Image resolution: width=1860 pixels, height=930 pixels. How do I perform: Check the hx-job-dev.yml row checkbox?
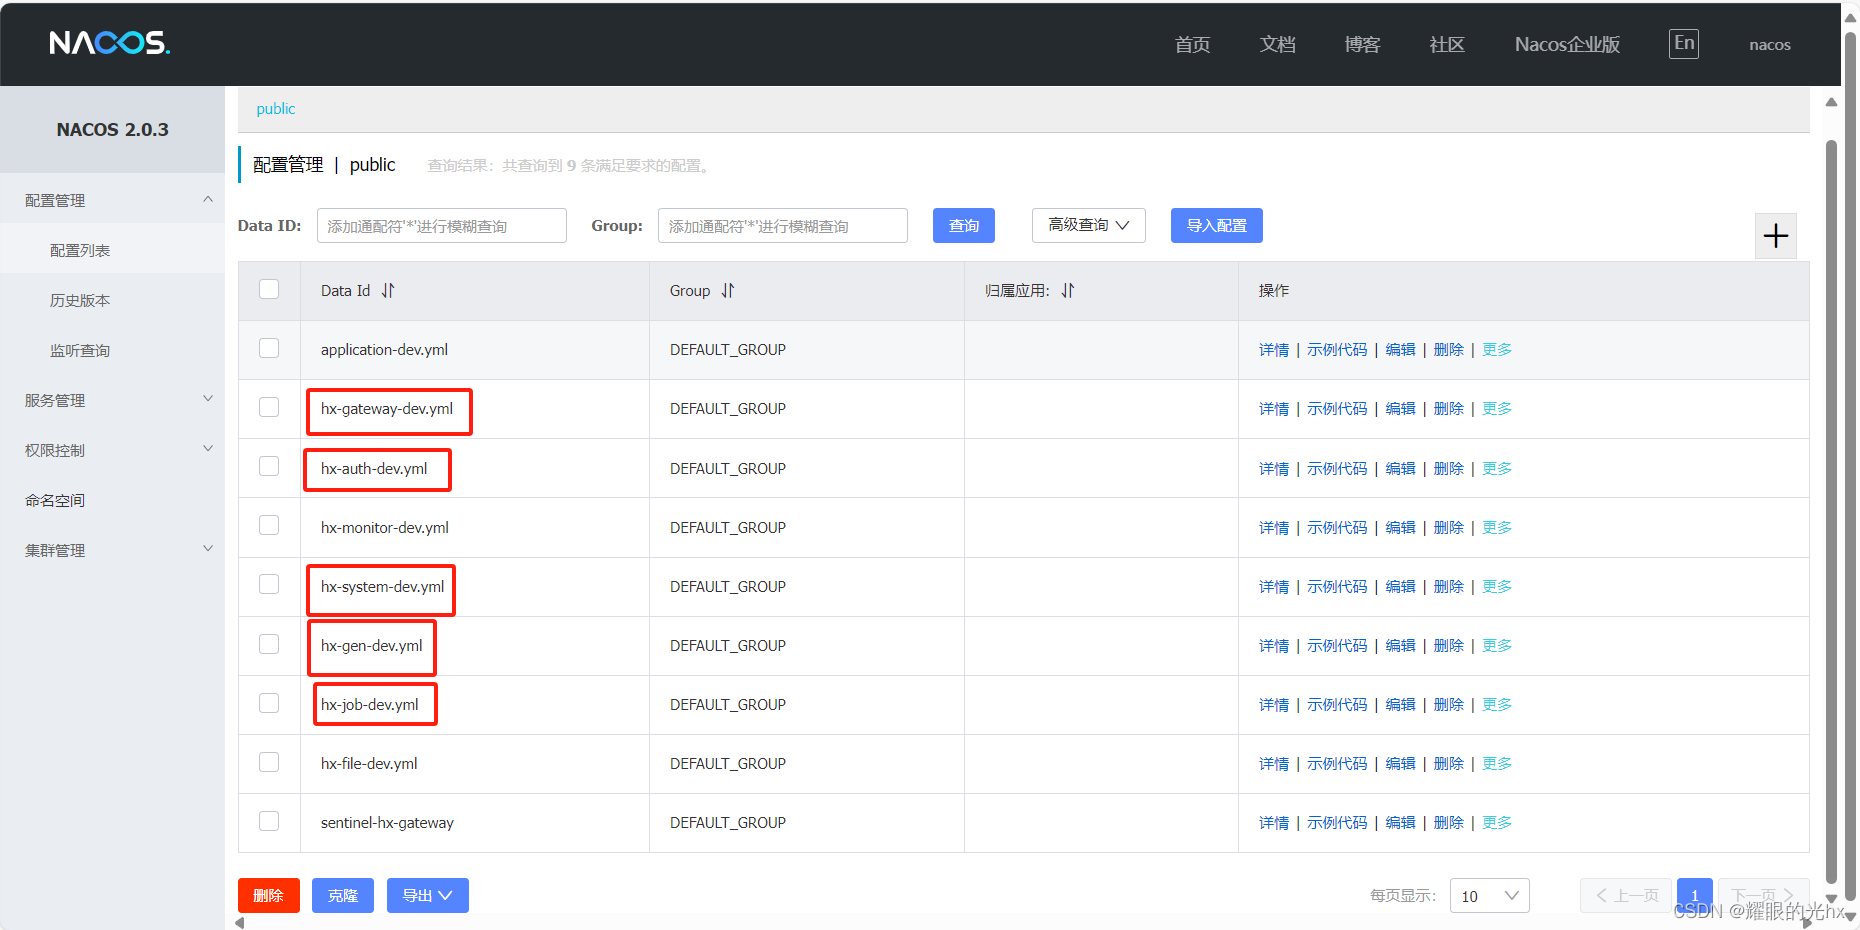[x=269, y=703]
